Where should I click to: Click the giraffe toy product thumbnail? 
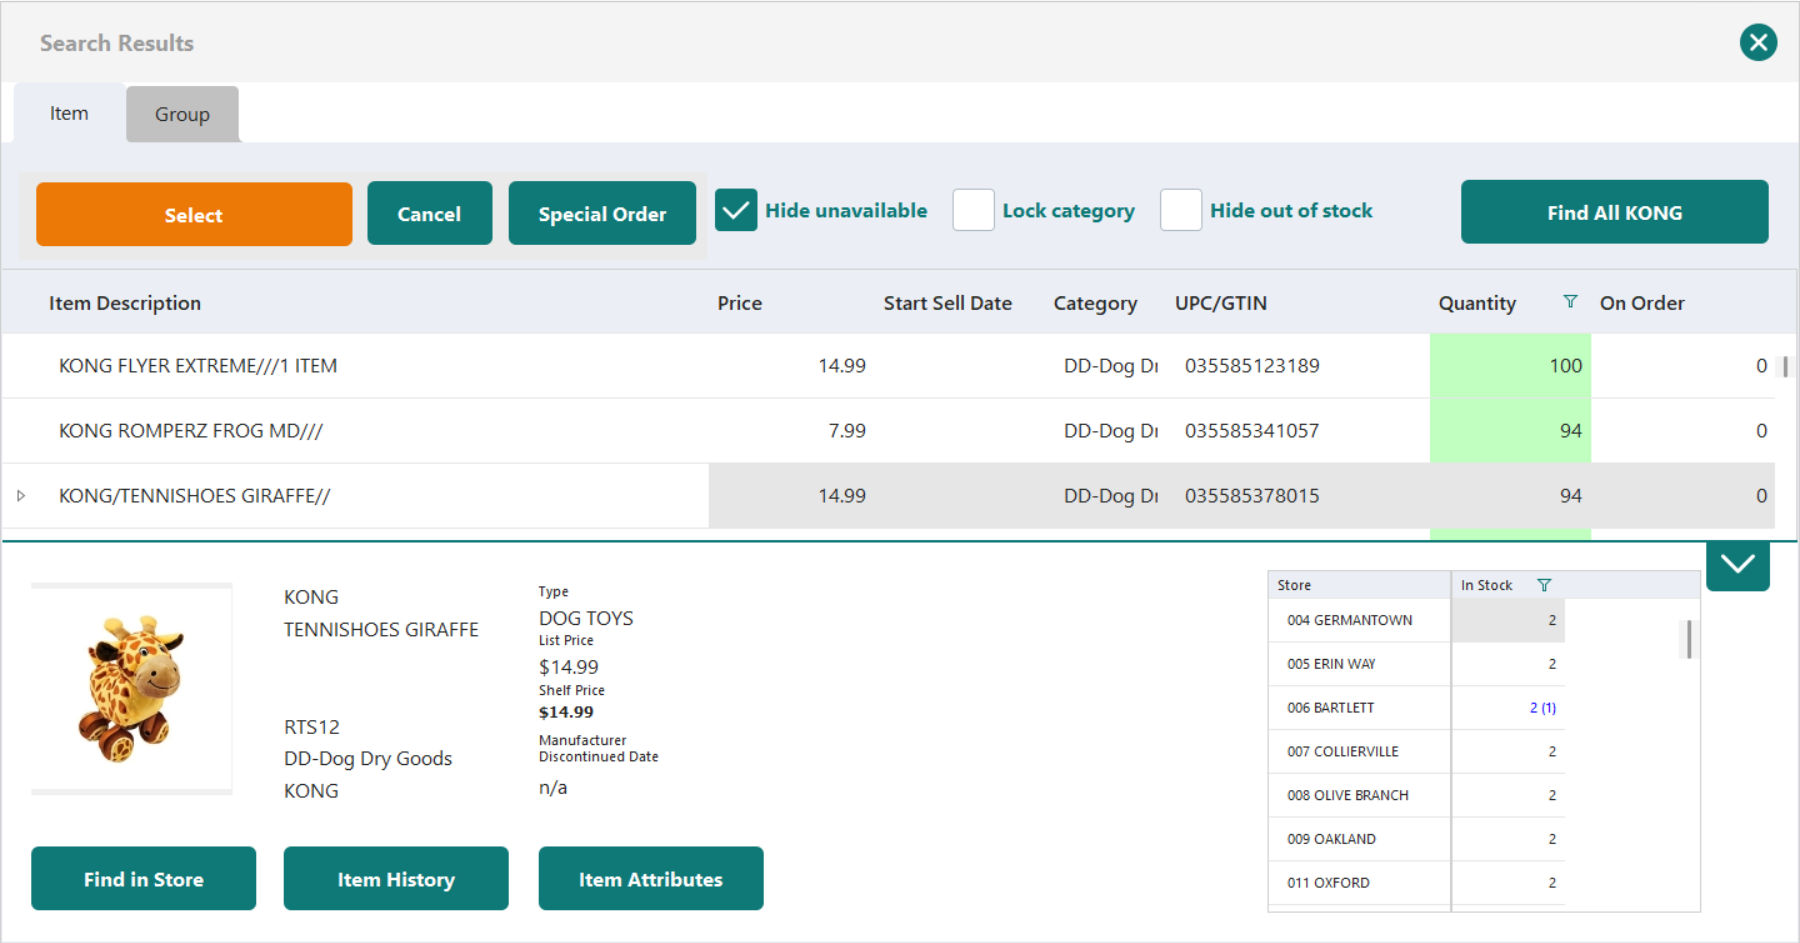[132, 689]
